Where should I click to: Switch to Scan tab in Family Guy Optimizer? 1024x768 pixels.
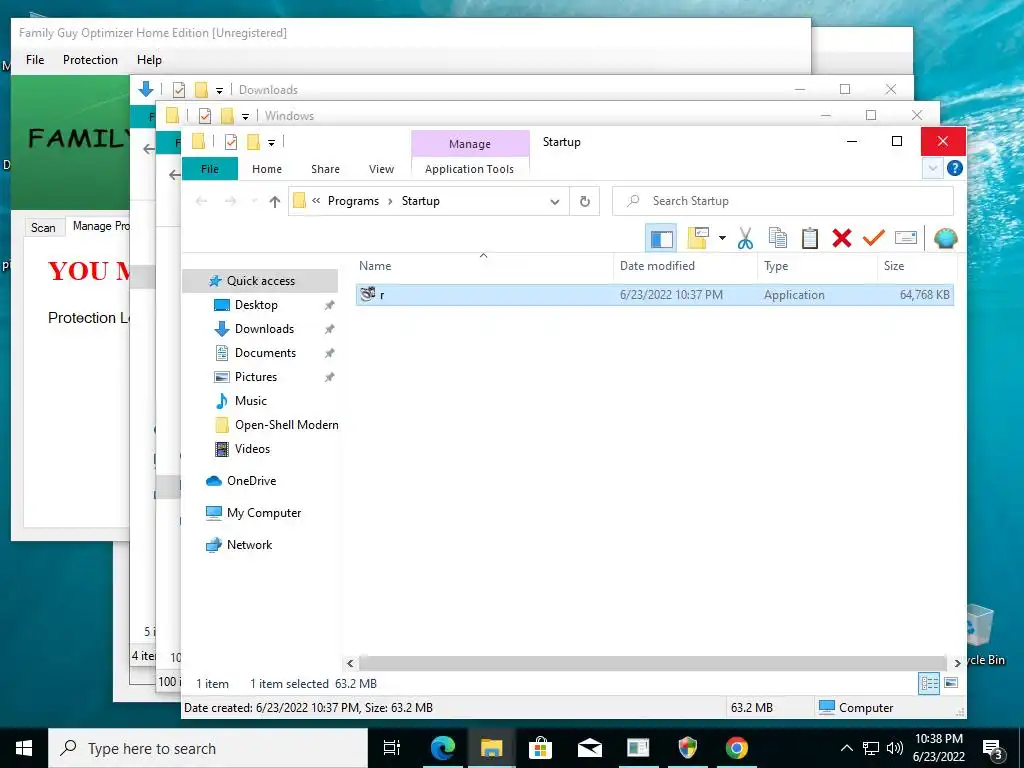coord(43,227)
